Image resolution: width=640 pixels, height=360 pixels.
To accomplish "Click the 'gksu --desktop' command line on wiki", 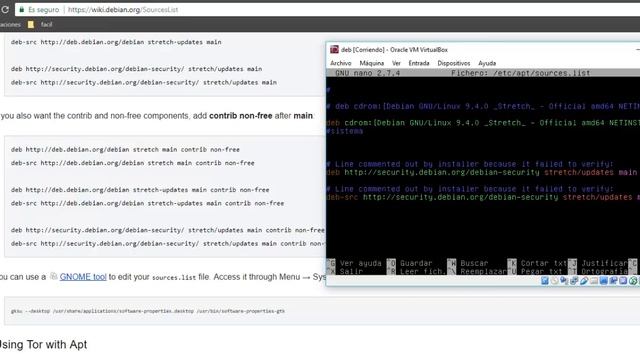I will pyautogui.click(x=148, y=311).
